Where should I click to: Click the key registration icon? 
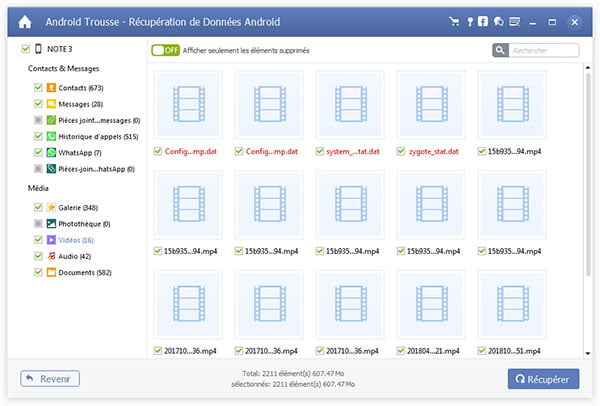coord(468,21)
